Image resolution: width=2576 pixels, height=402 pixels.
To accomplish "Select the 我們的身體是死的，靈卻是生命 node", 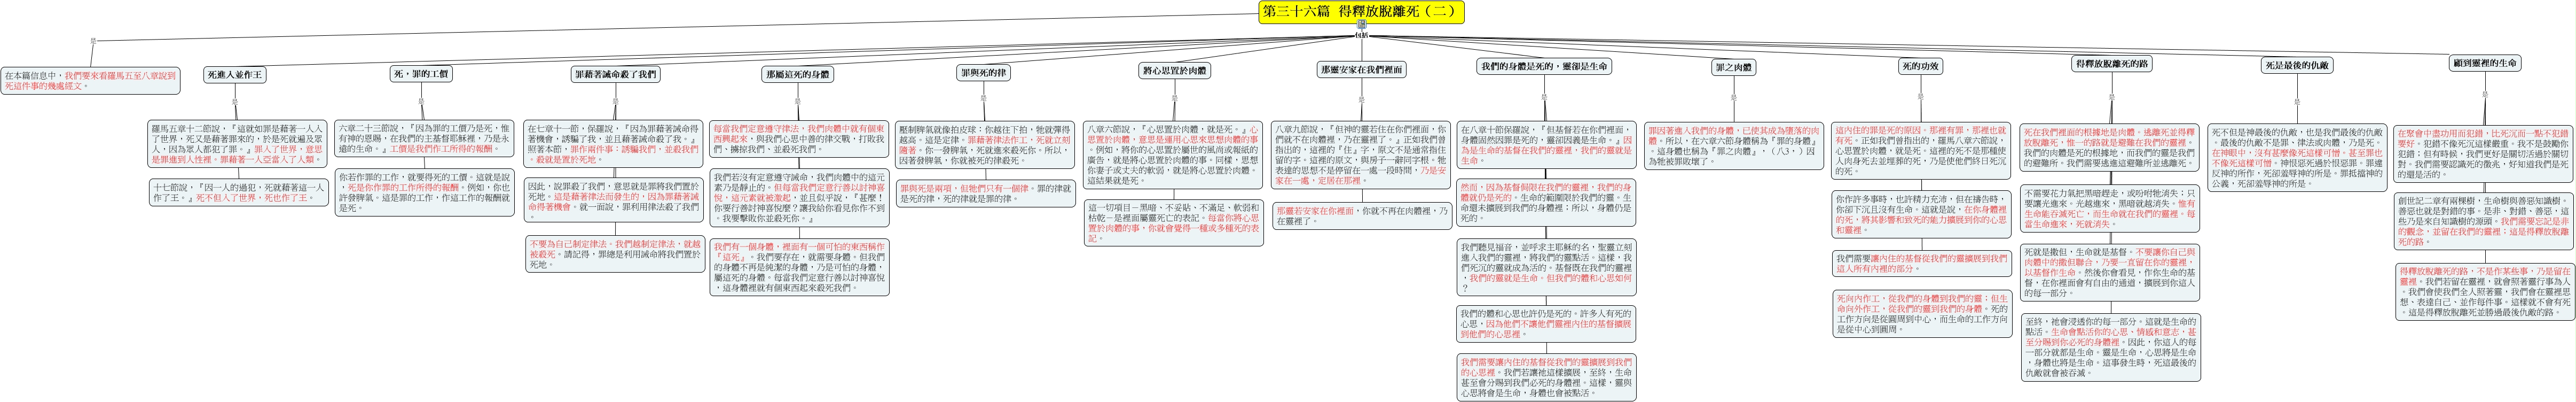I will pyautogui.click(x=1543, y=66).
